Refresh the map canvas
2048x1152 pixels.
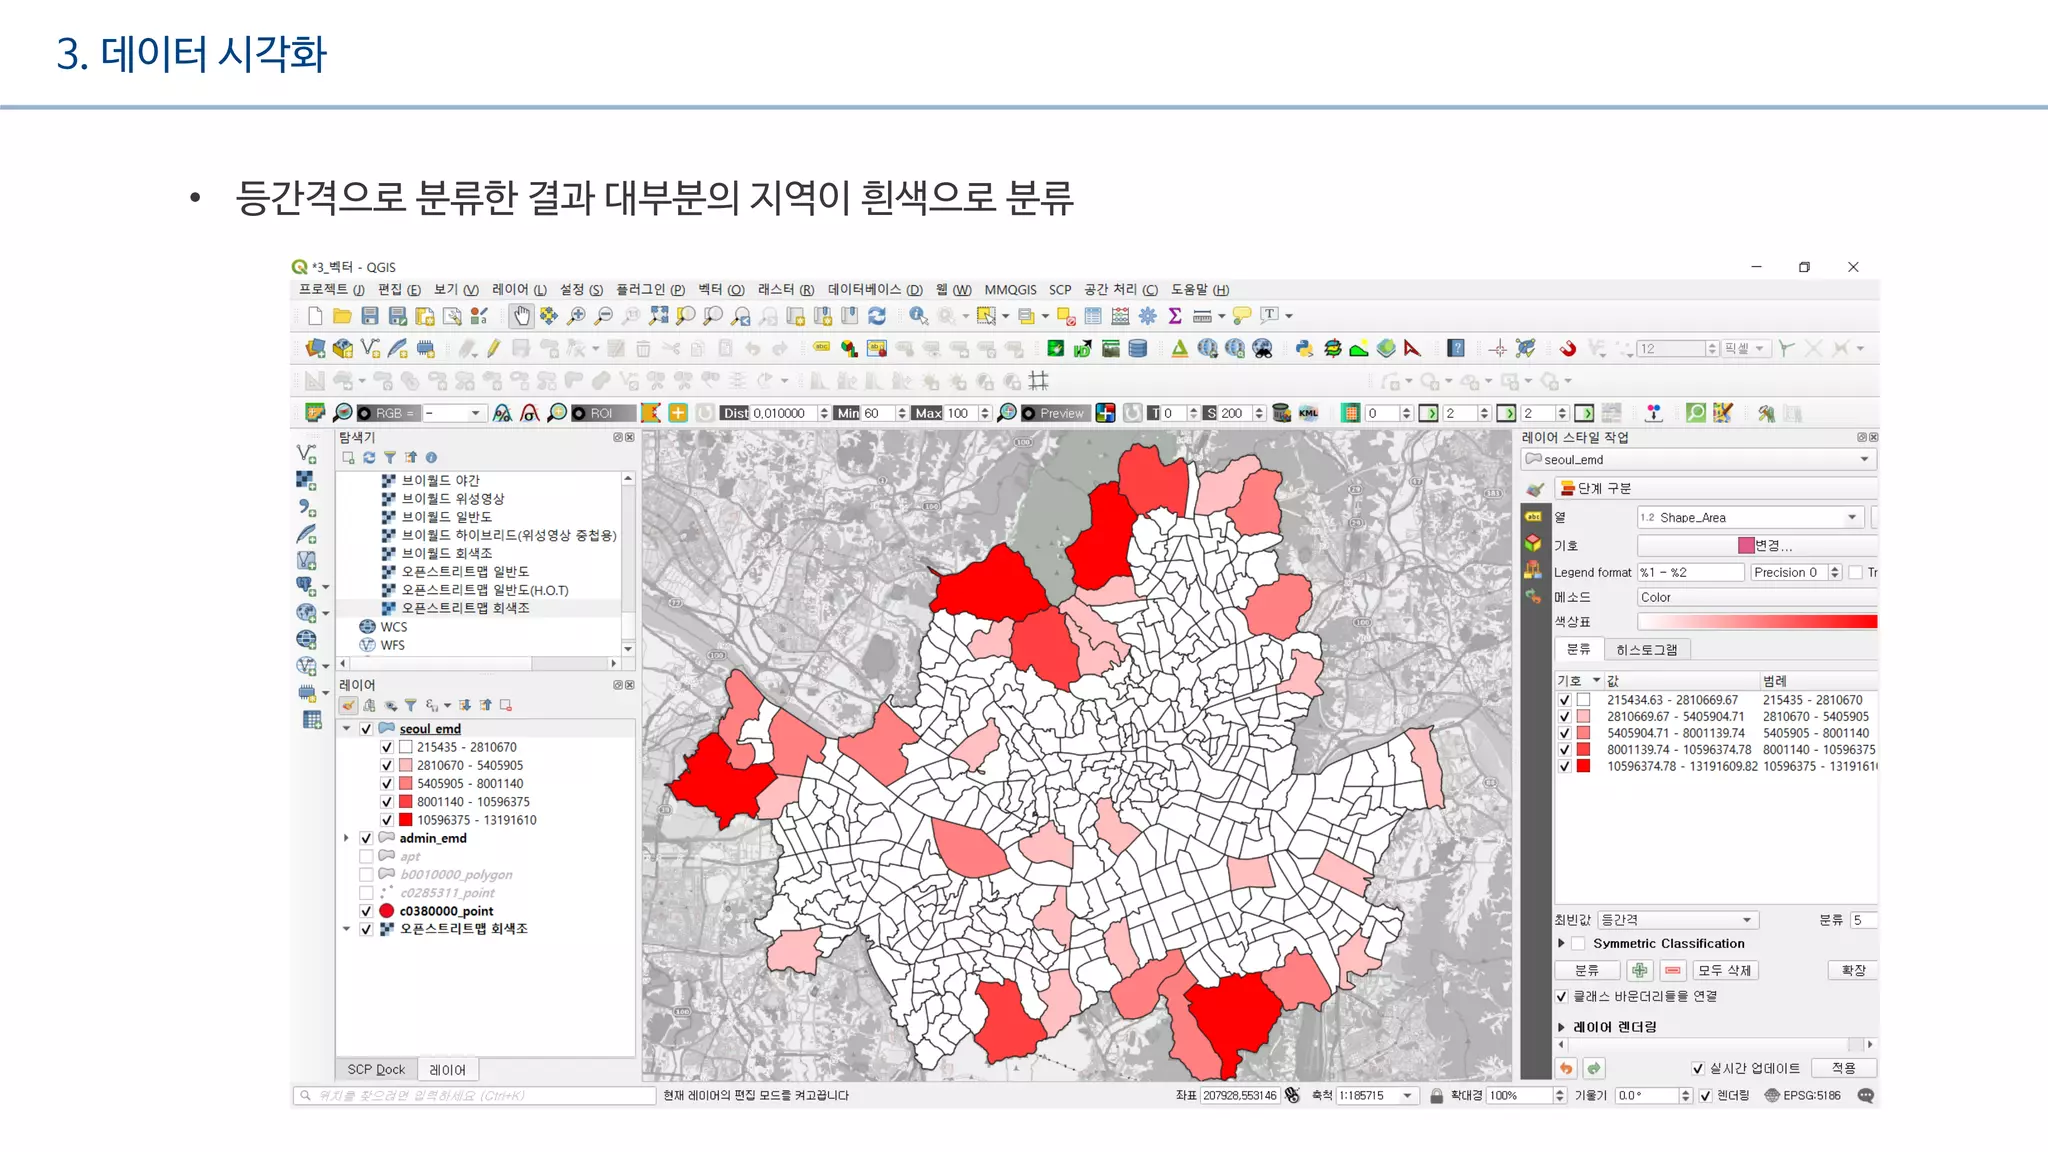click(x=877, y=316)
